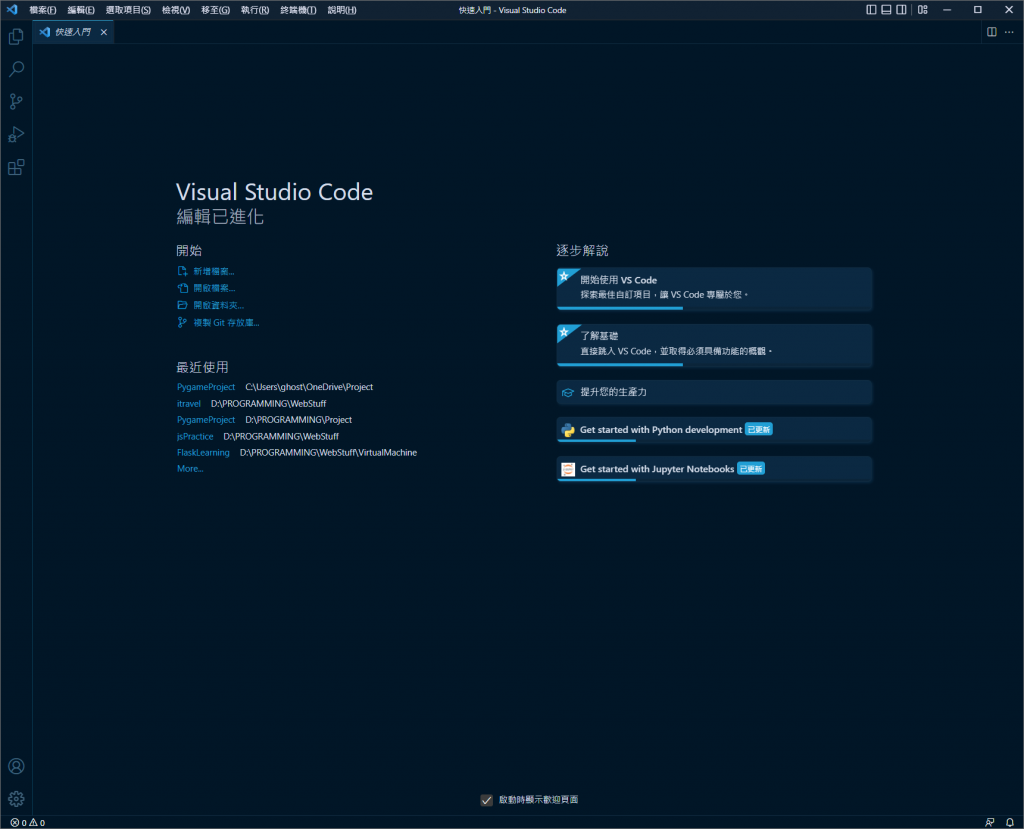Select the 快速入門 editor tab

(x=72, y=32)
